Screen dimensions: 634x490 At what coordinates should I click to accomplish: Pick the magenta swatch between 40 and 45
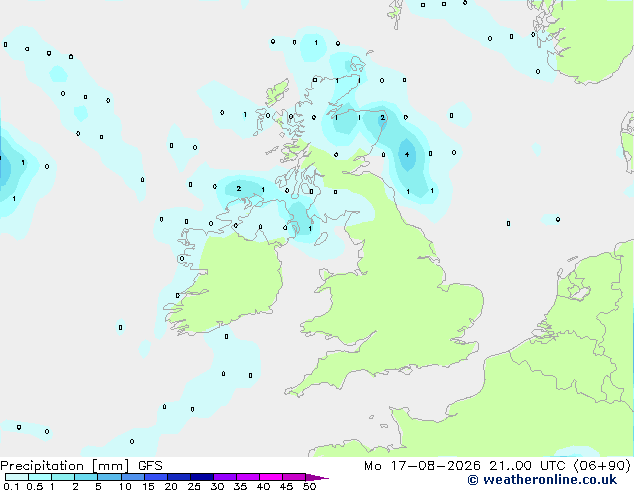(271, 477)
